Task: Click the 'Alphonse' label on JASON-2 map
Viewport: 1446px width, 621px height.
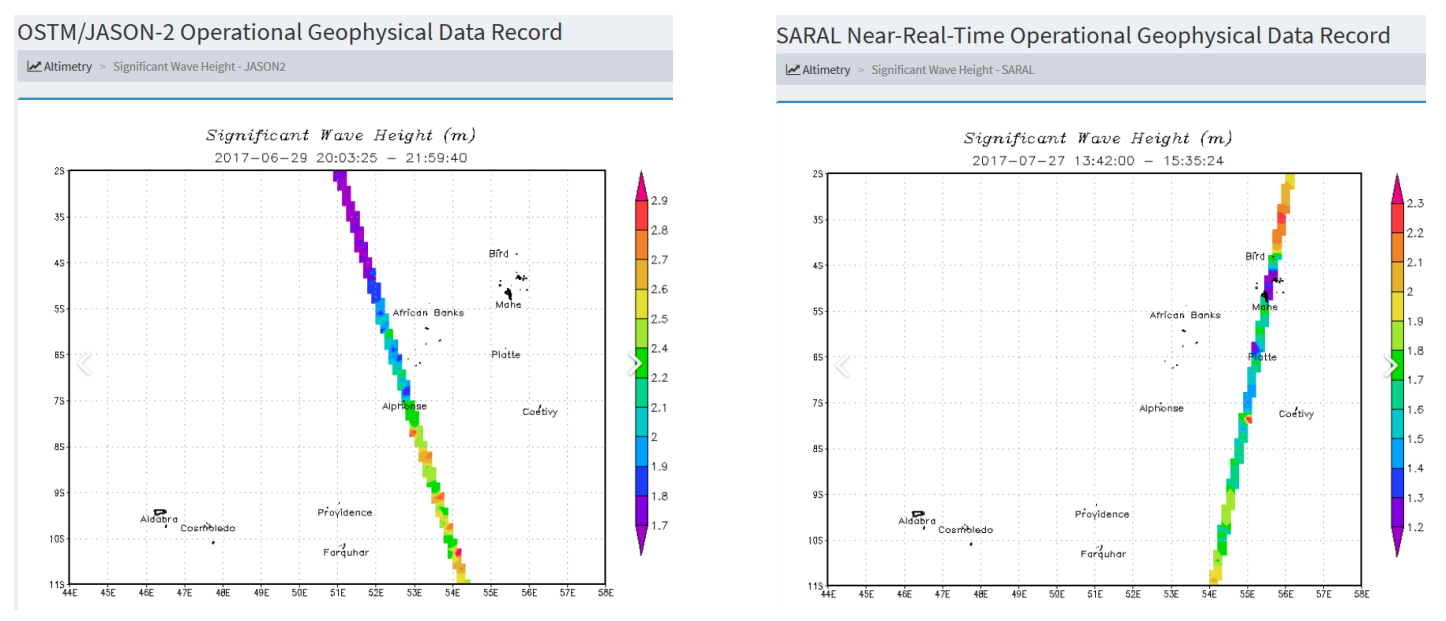Action: (x=405, y=406)
